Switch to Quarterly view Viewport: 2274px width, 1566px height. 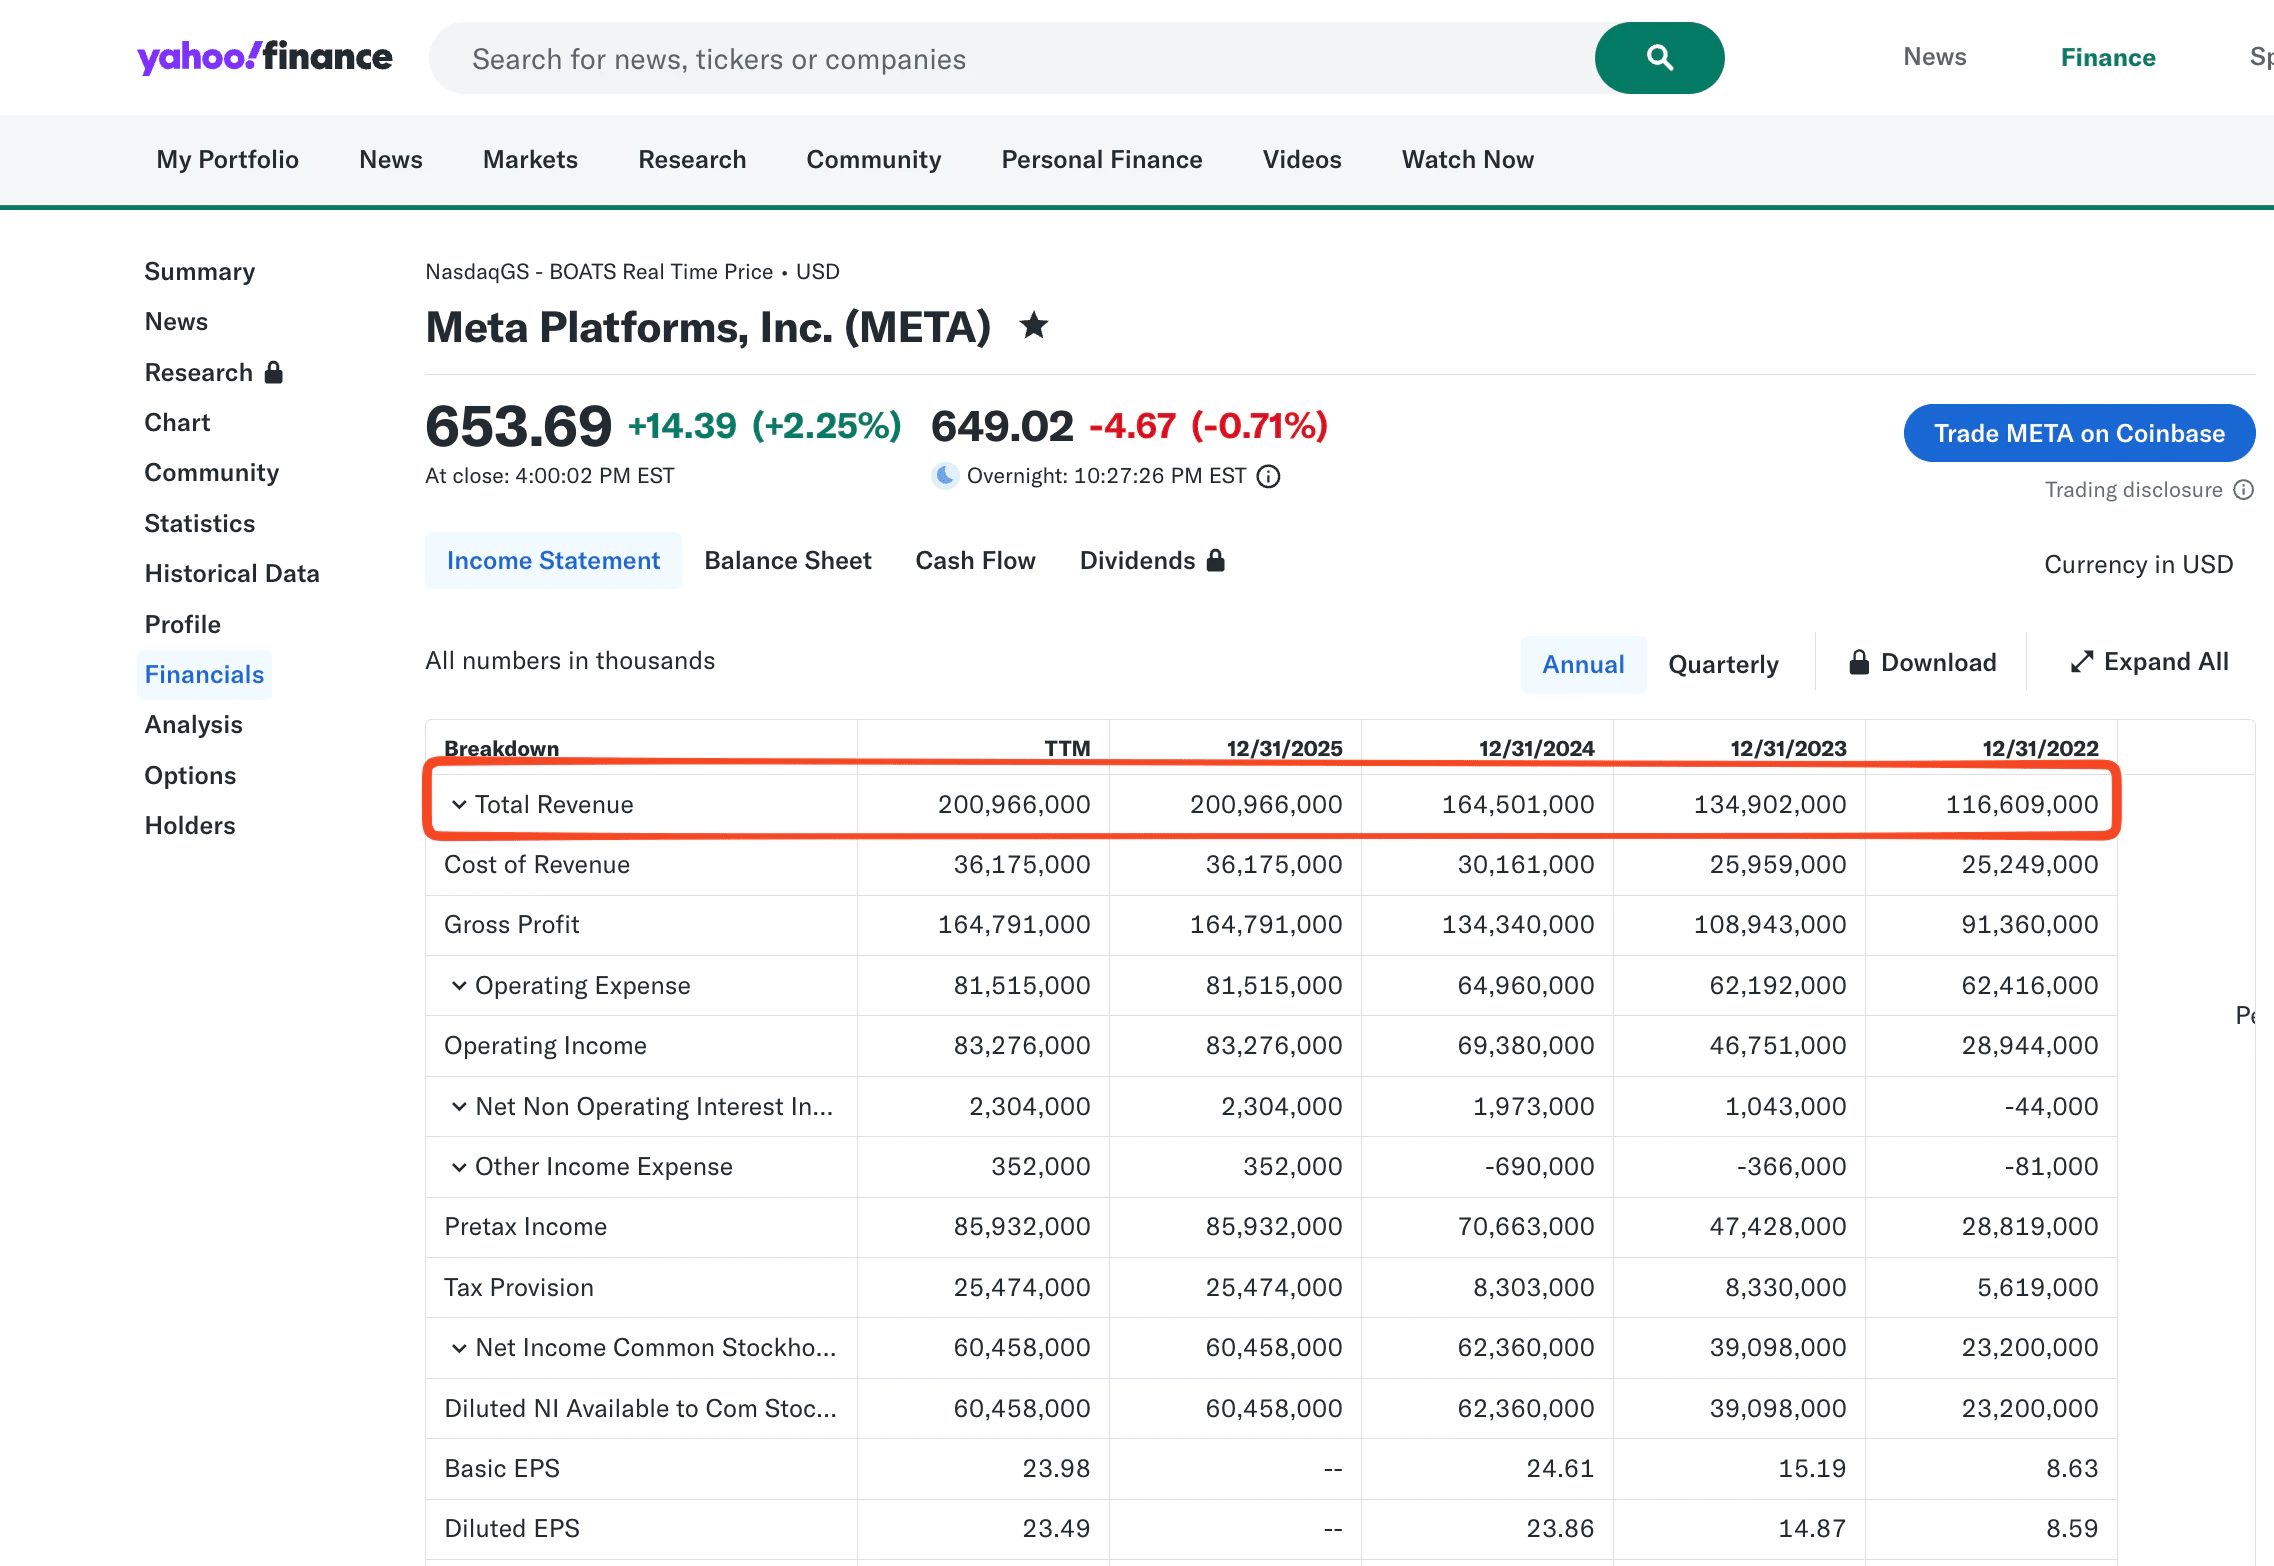[1722, 663]
